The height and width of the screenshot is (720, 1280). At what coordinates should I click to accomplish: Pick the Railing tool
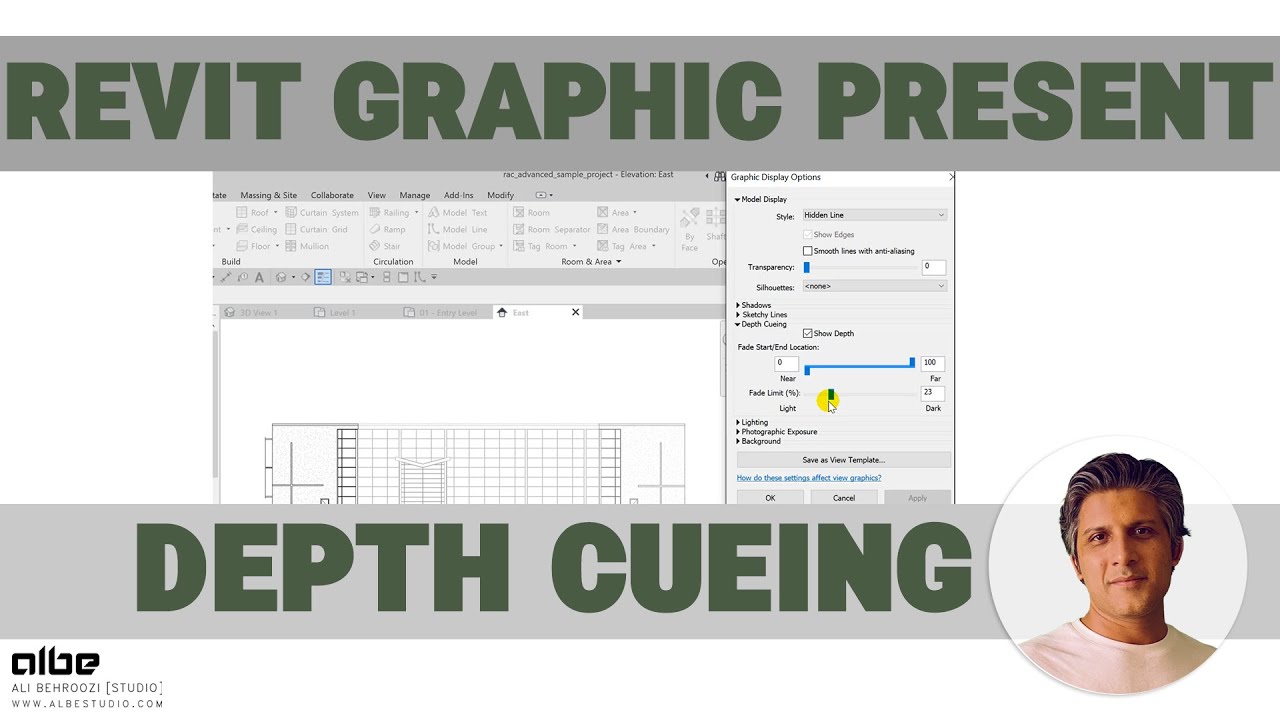[394, 212]
